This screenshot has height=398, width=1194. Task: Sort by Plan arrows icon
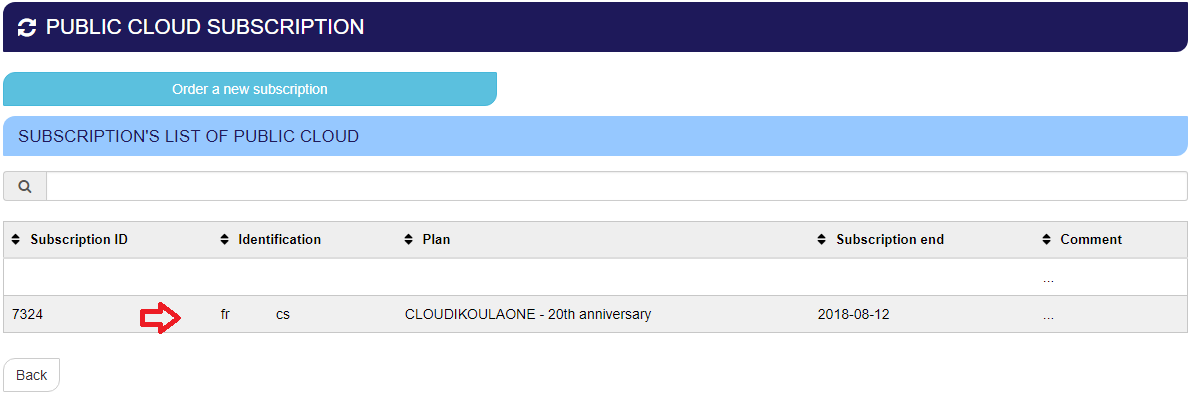(408, 240)
